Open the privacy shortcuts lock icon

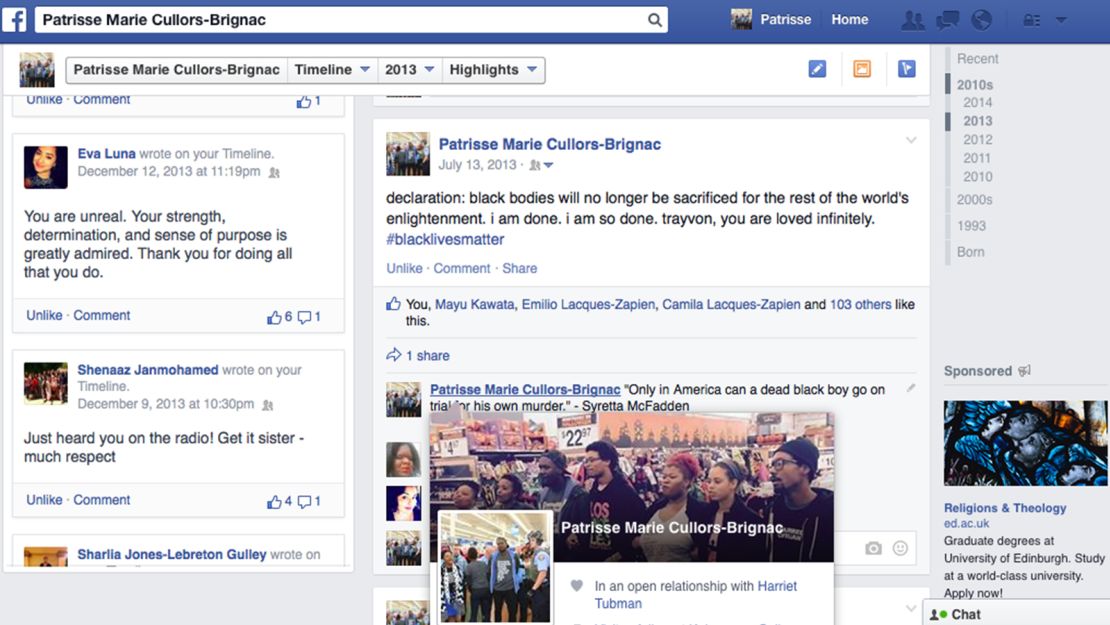[x=1031, y=20]
